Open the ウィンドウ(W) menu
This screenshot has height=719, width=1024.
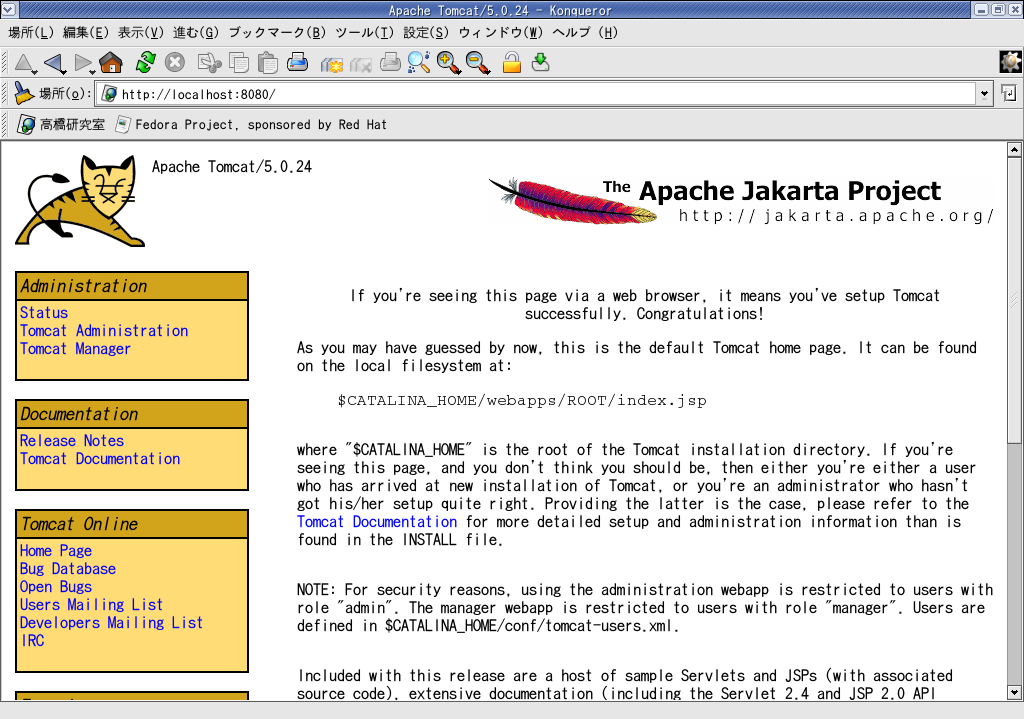click(x=500, y=33)
